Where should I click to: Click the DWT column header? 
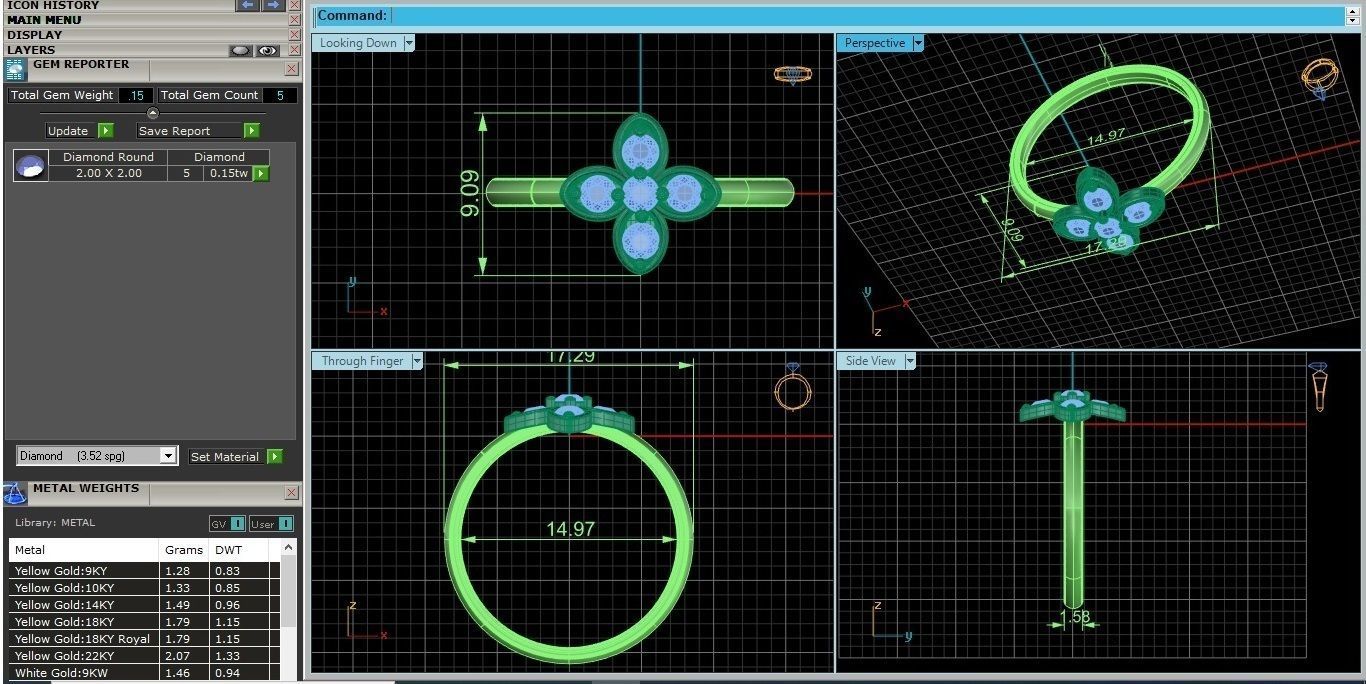tap(240, 550)
